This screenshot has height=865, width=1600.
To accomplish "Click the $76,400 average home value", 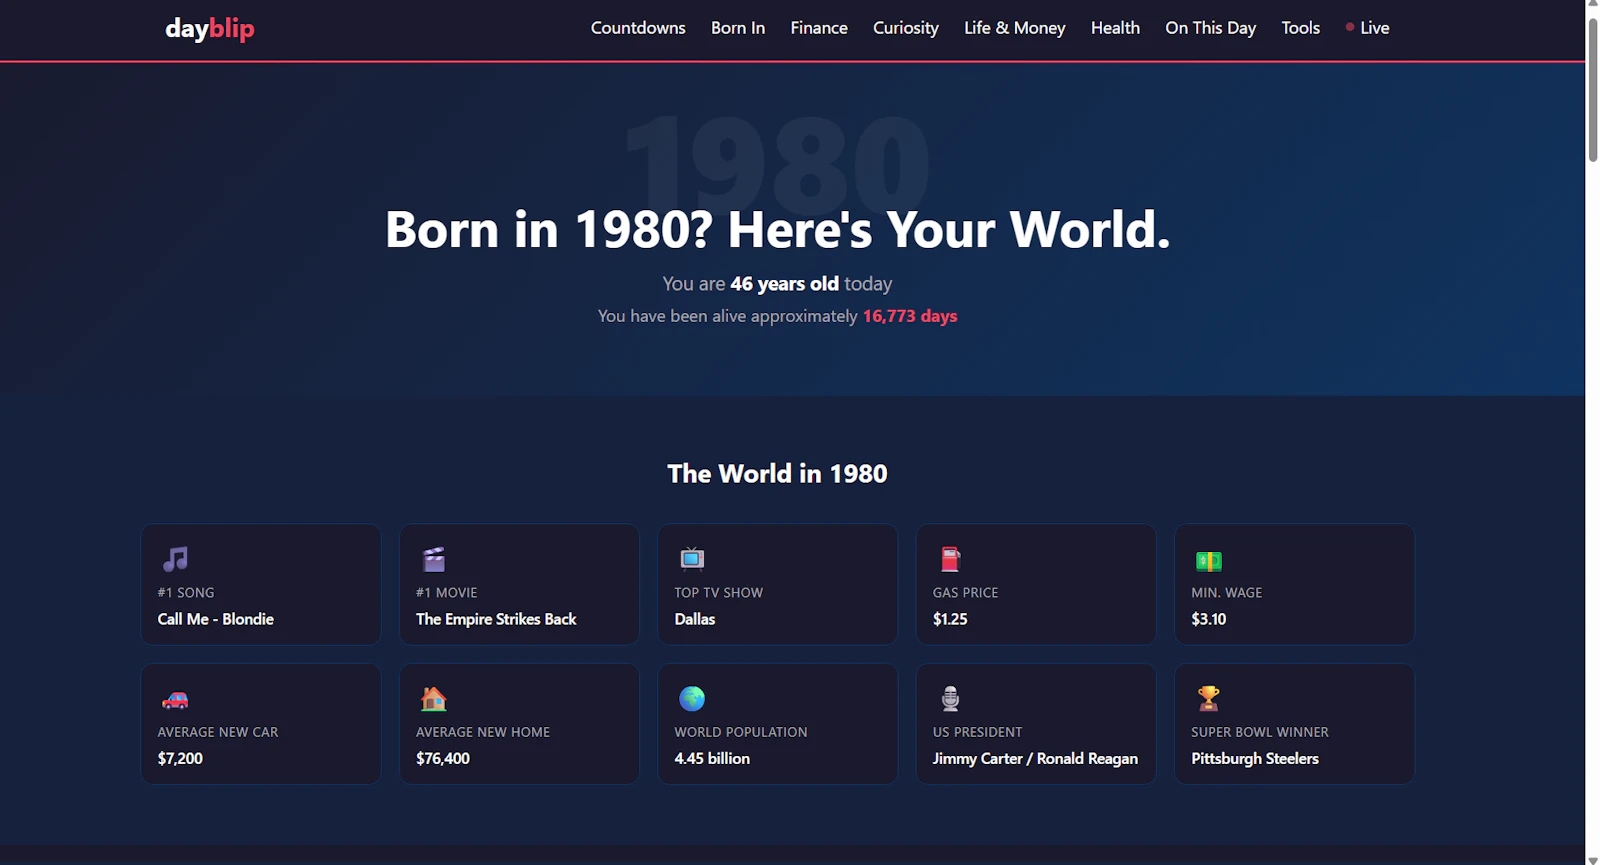I will point(443,758).
